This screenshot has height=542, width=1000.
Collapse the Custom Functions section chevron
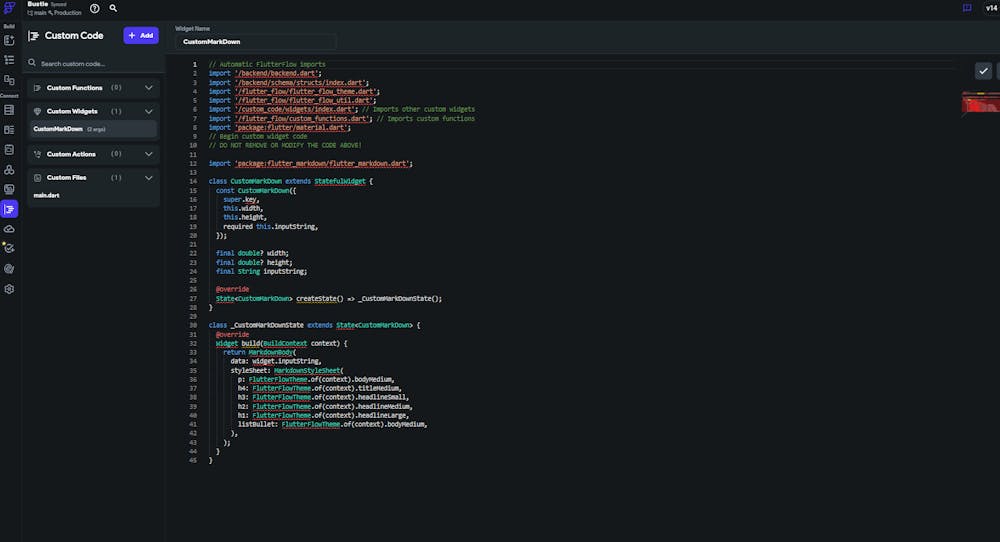coord(149,88)
